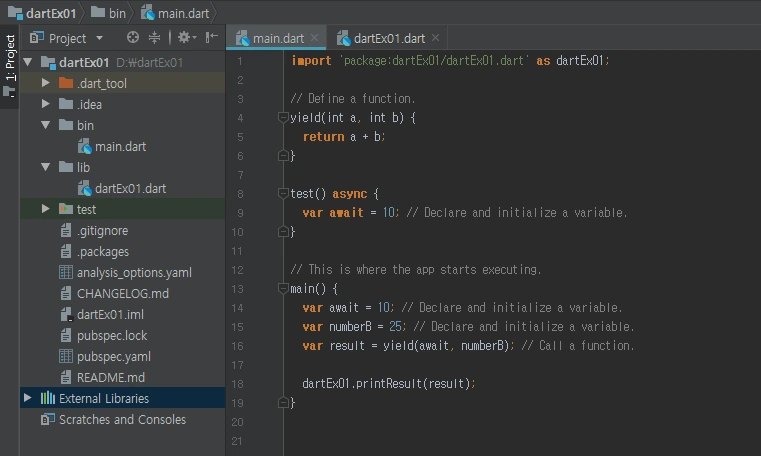Click the collapse all icon in Project panel

click(155, 38)
